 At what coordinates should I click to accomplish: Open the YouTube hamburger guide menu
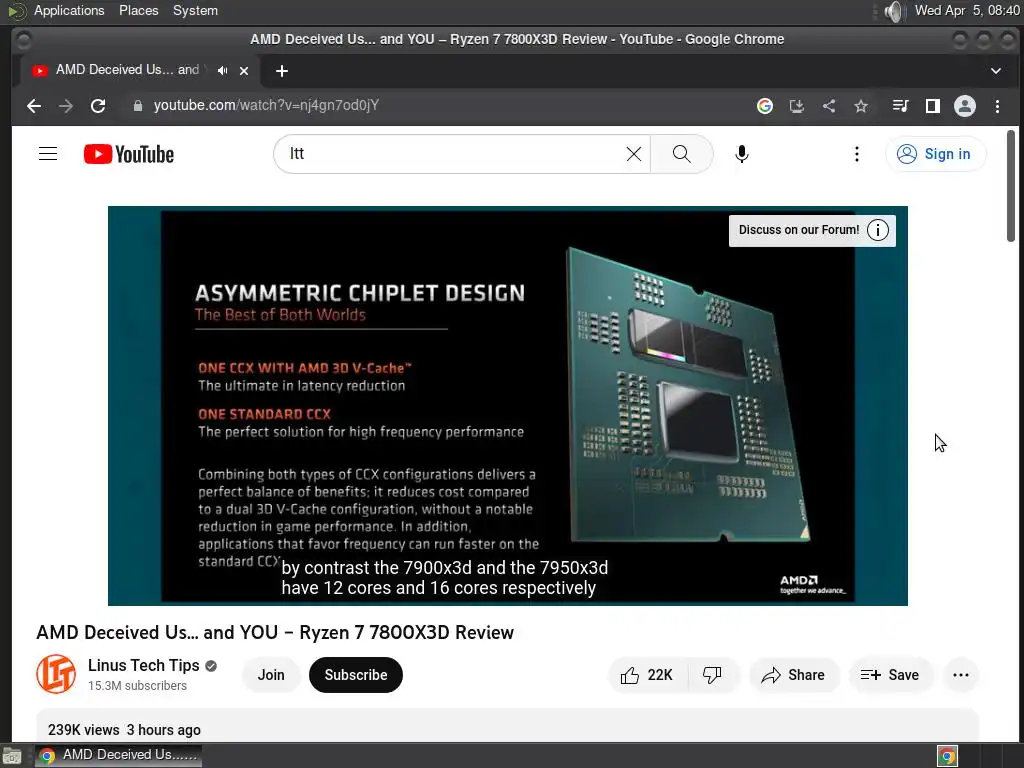[x=48, y=154]
